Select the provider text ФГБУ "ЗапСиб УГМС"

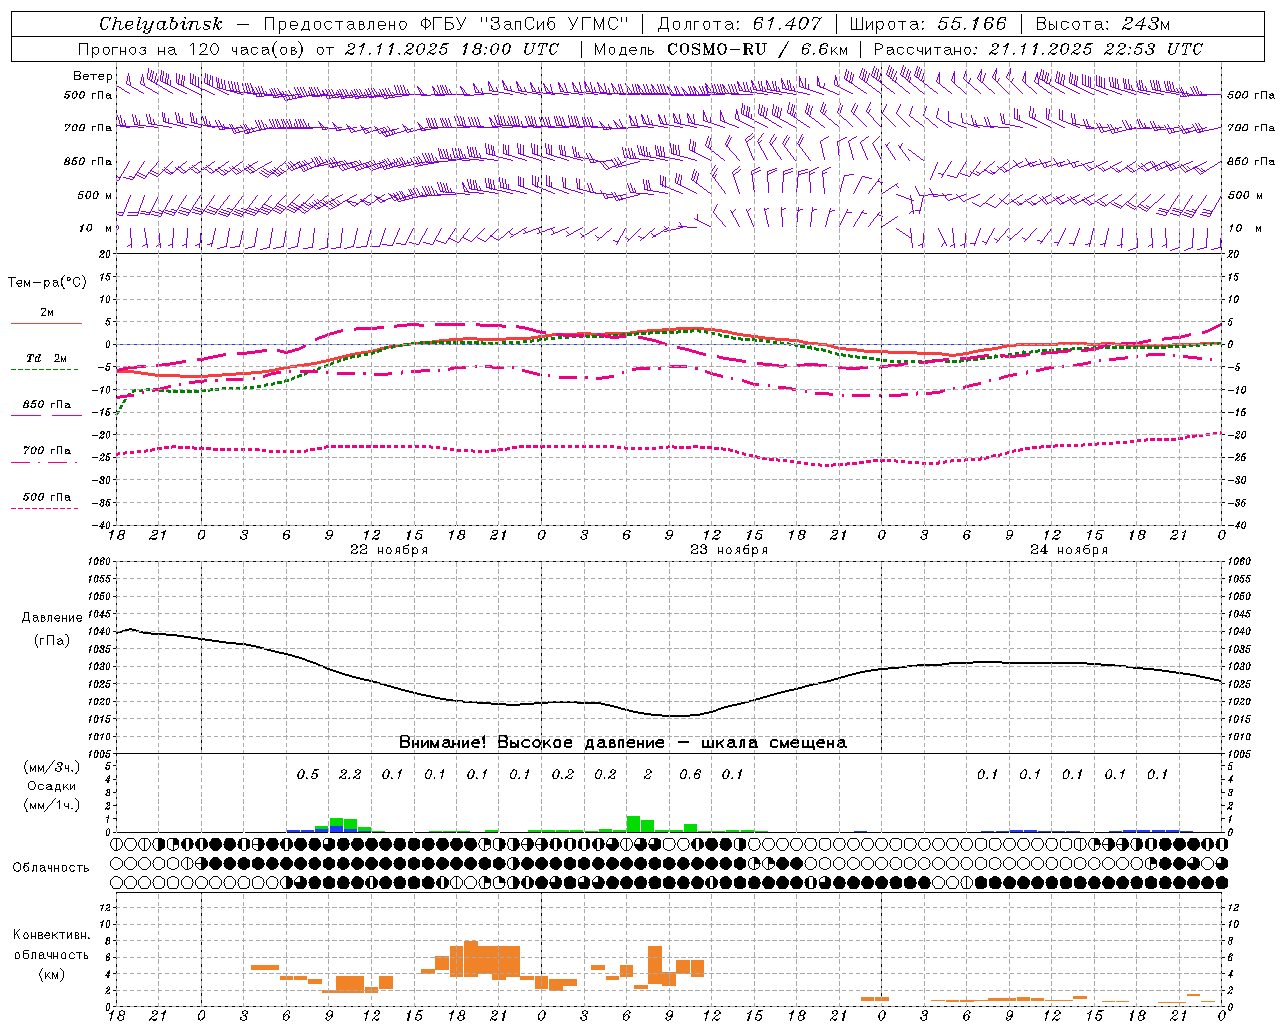(524, 24)
